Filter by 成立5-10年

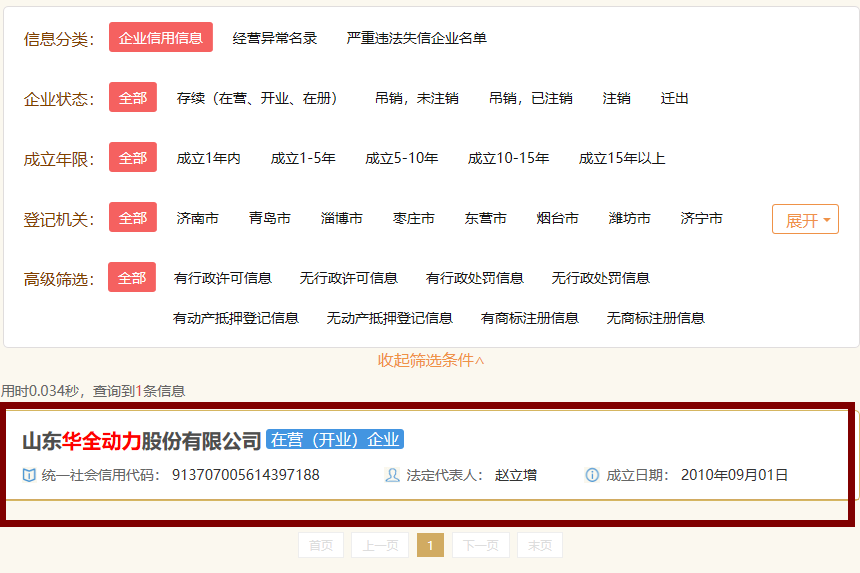(401, 158)
